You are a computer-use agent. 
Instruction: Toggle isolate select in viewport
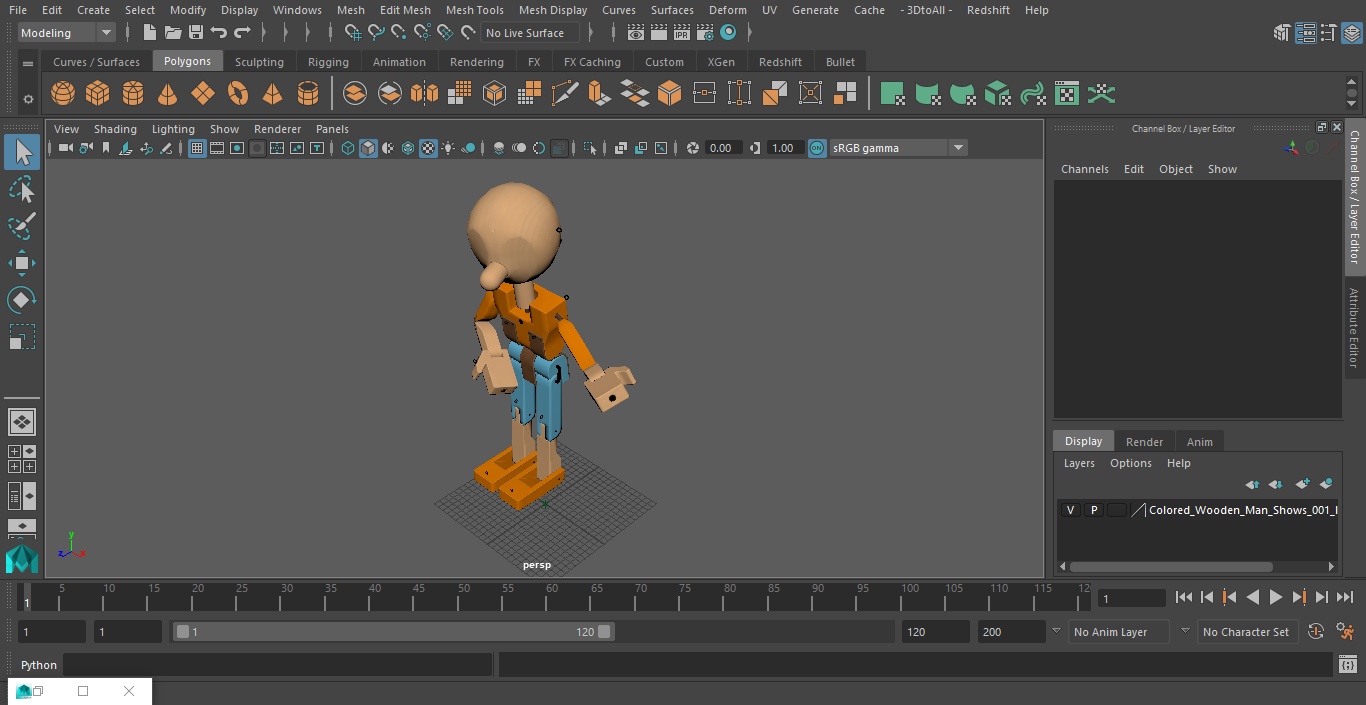pos(590,148)
